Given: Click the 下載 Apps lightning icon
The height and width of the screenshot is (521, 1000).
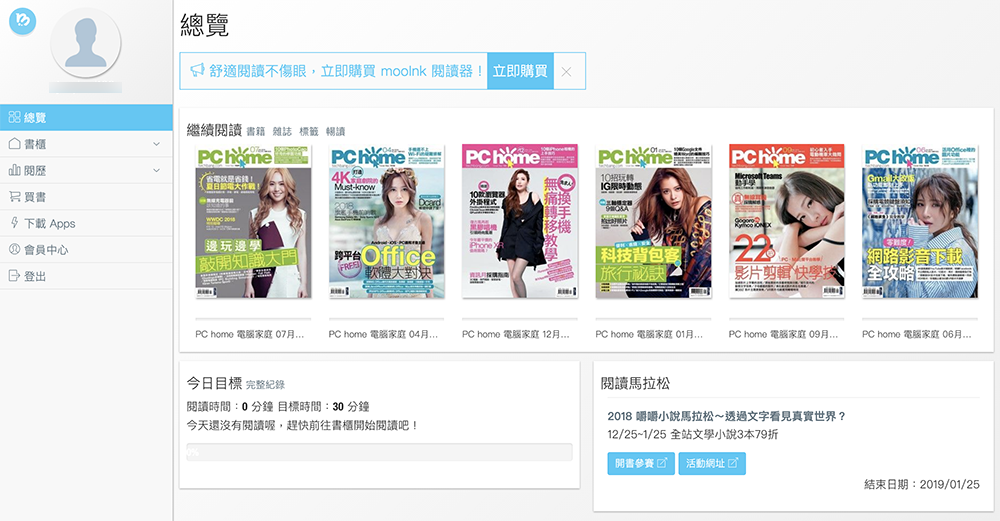Looking at the screenshot, I should point(15,223).
